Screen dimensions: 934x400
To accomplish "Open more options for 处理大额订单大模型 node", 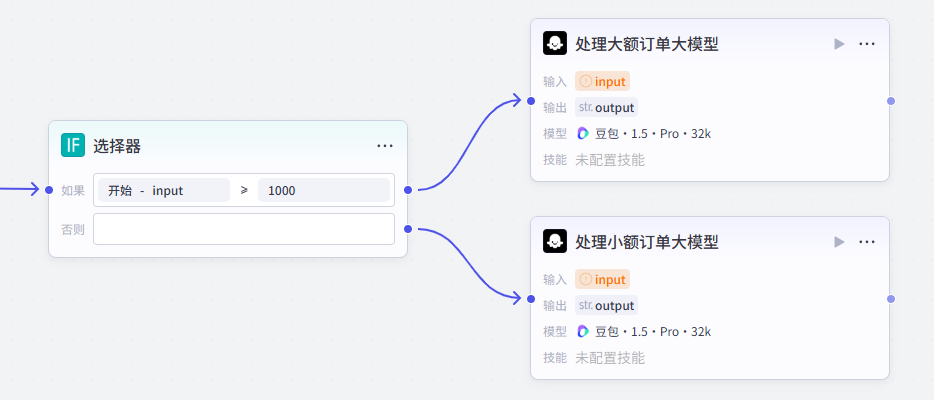I will [867, 44].
